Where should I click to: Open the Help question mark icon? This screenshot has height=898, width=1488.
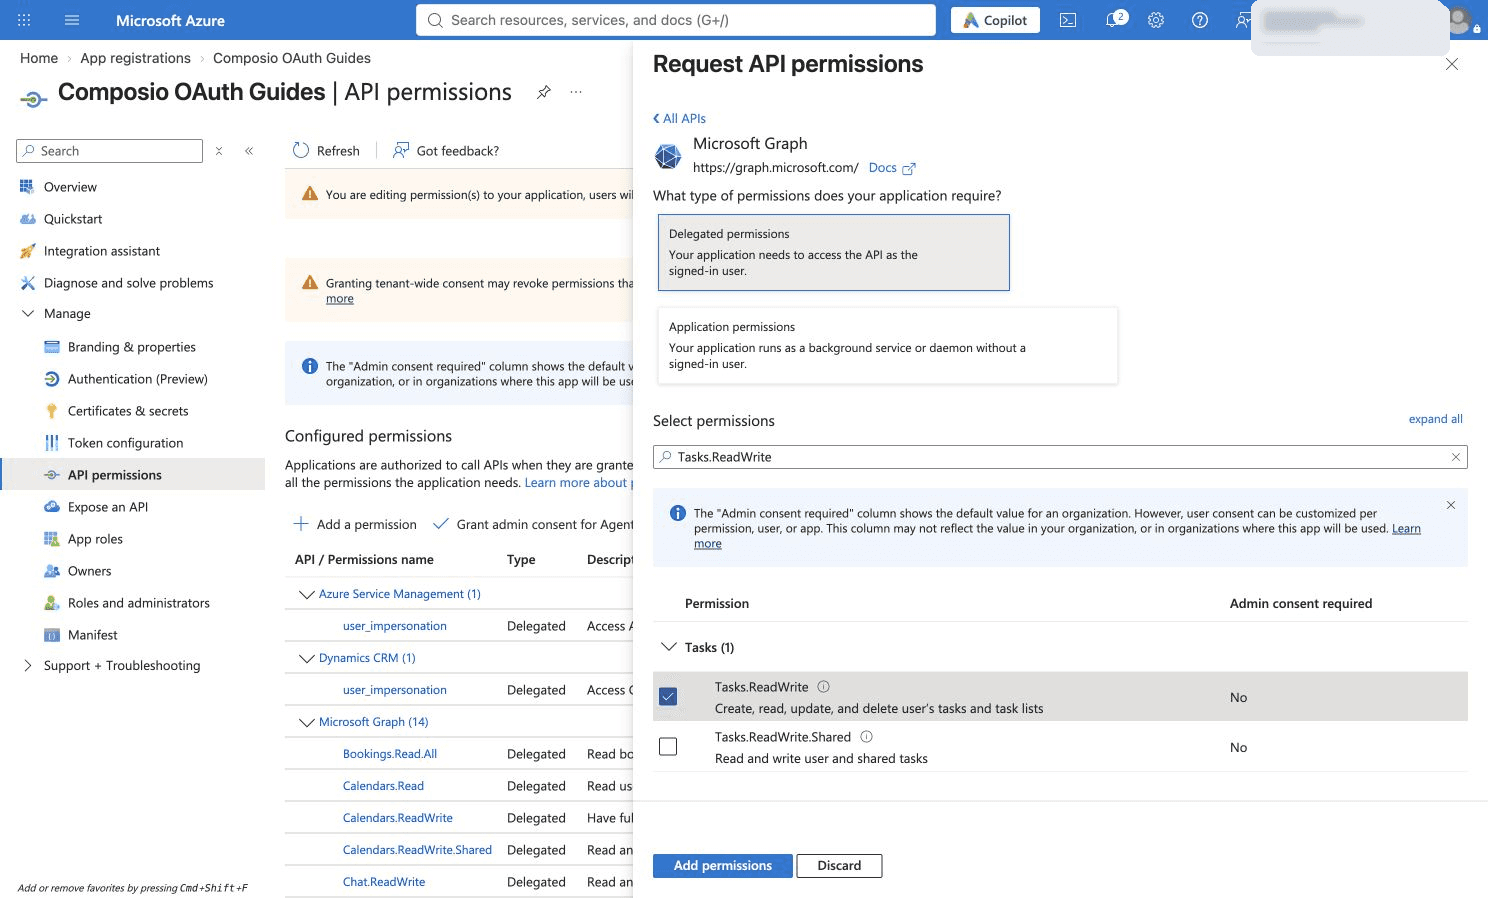(x=1200, y=20)
